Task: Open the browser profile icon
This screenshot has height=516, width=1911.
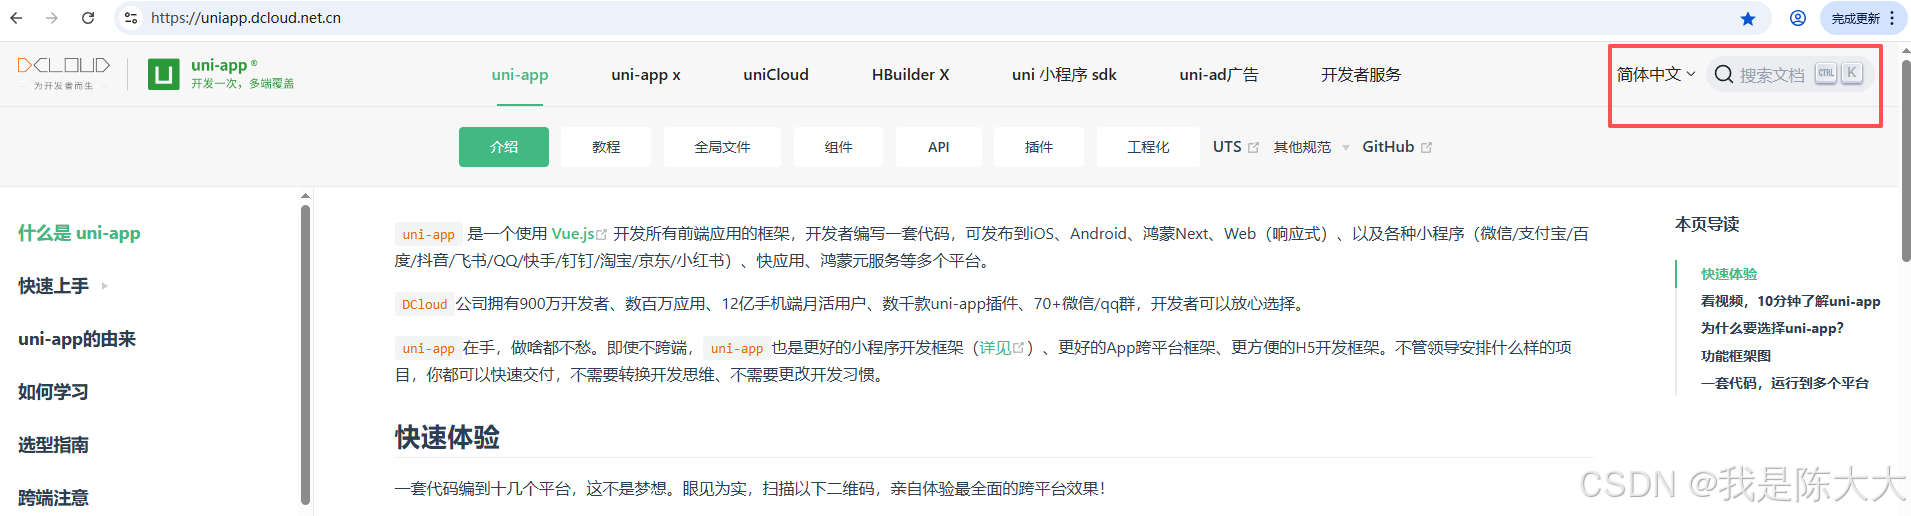Action: click(x=1798, y=18)
